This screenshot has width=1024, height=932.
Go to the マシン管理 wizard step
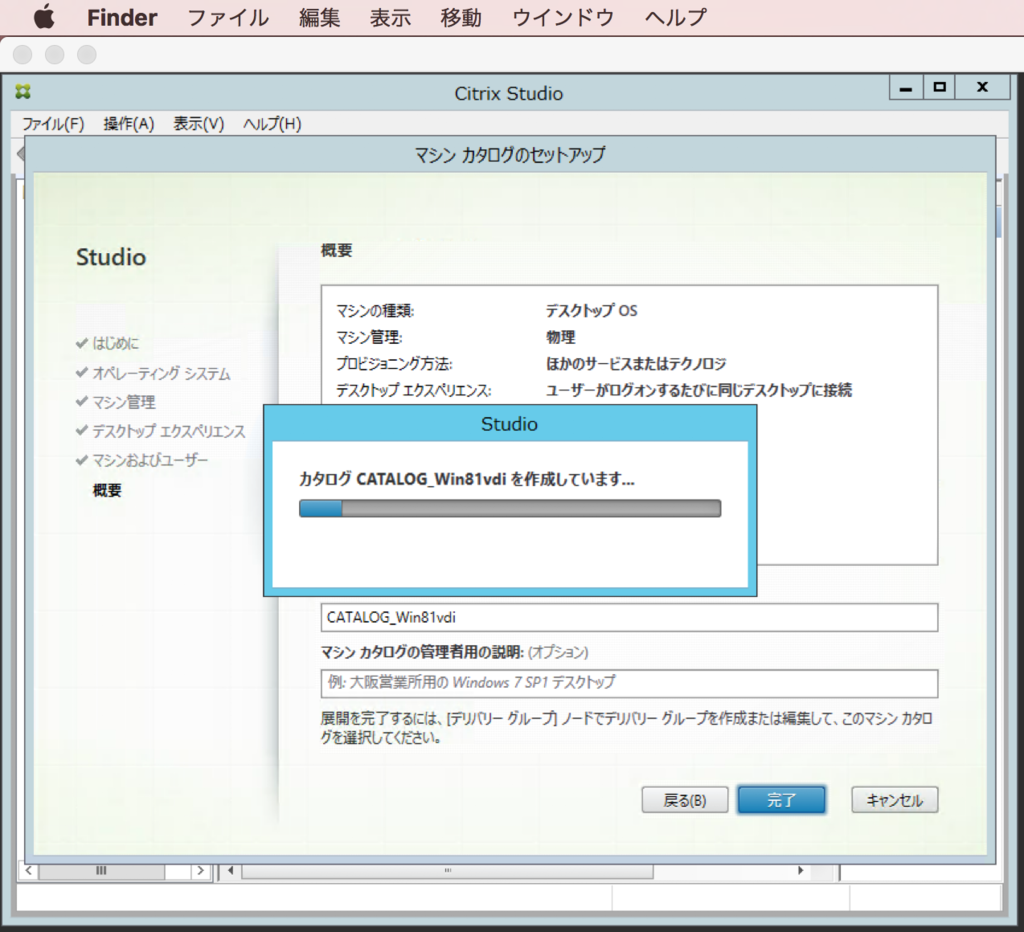pos(123,402)
